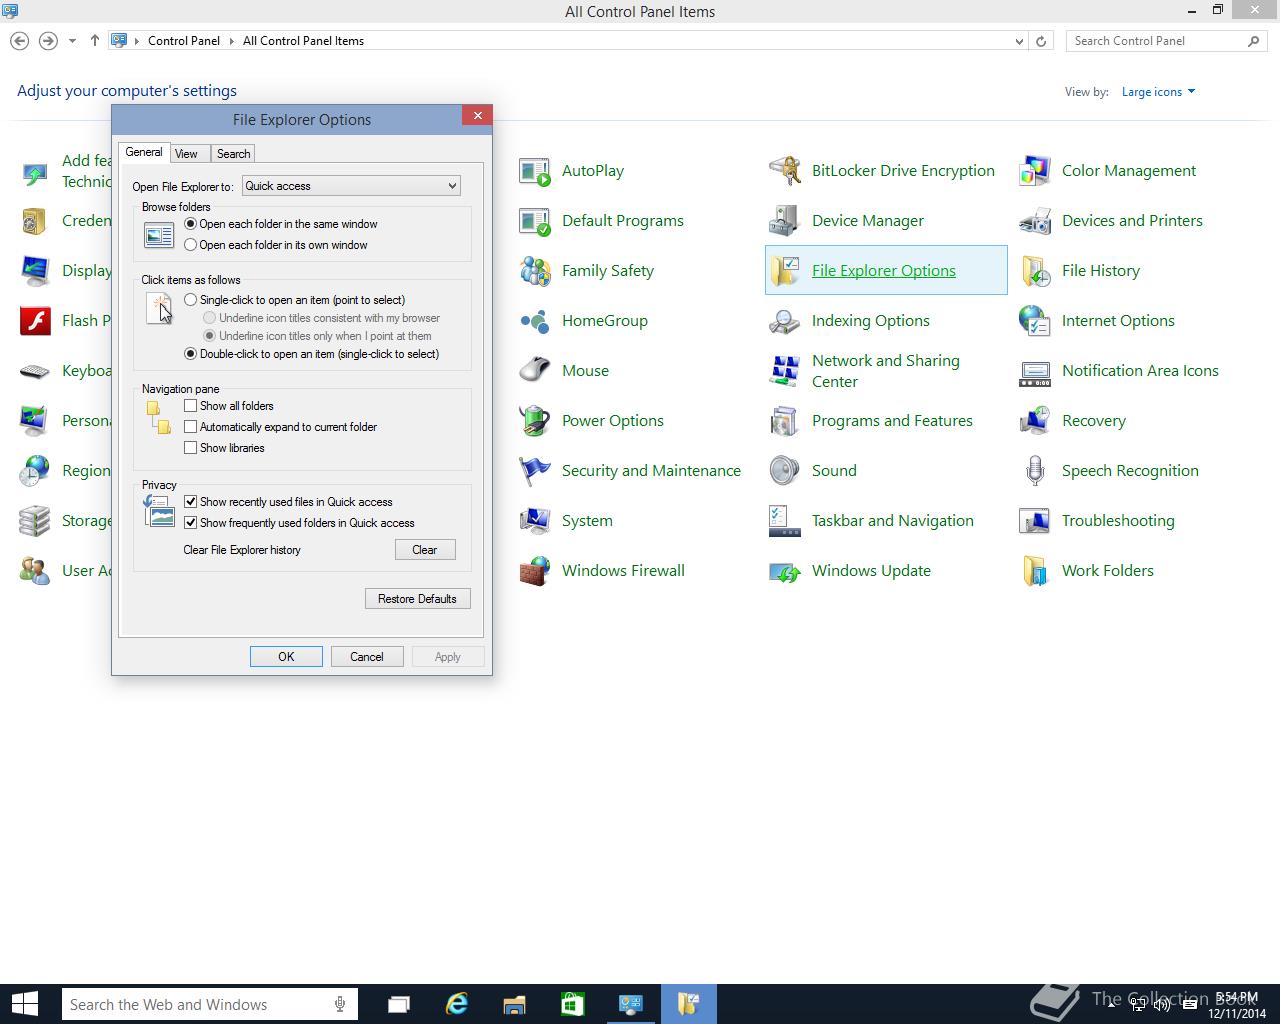Open Windows Store from the taskbar
The width and height of the screenshot is (1280, 1024).
click(x=573, y=1004)
